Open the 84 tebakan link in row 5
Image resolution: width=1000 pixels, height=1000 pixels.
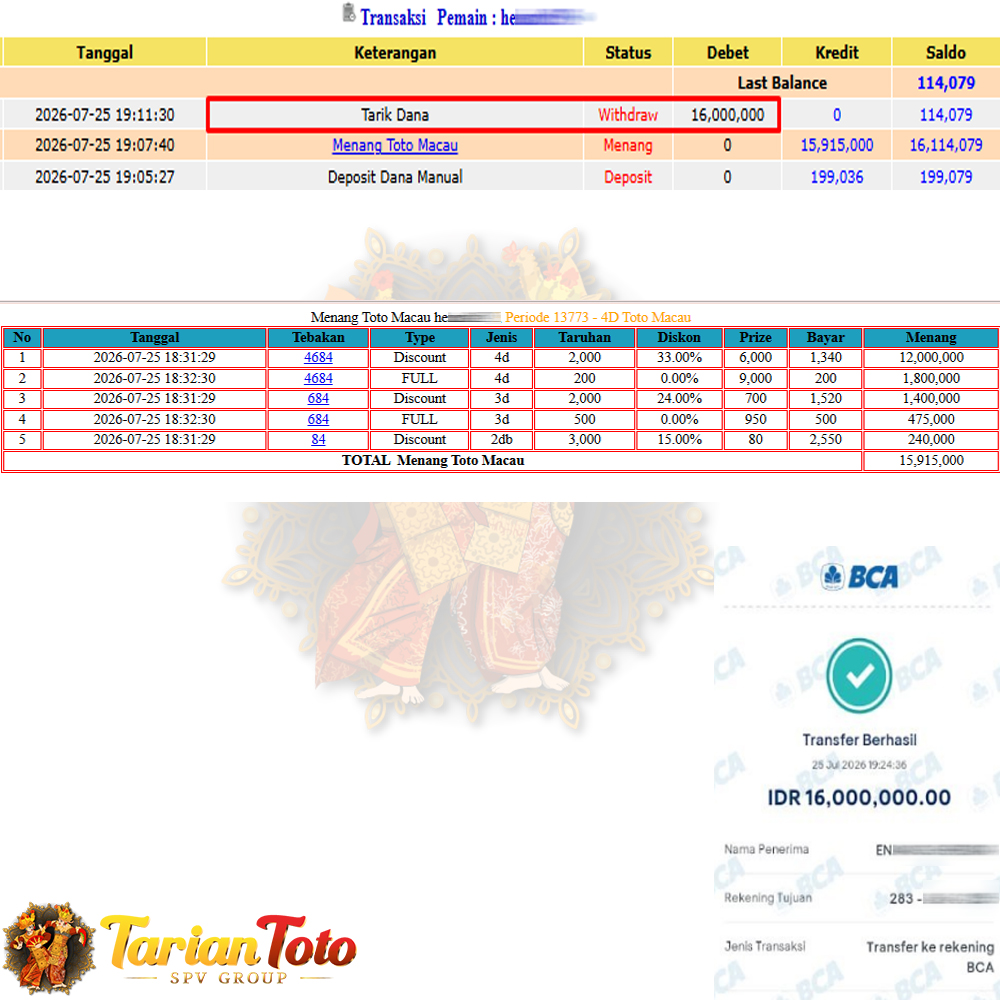click(318, 440)
